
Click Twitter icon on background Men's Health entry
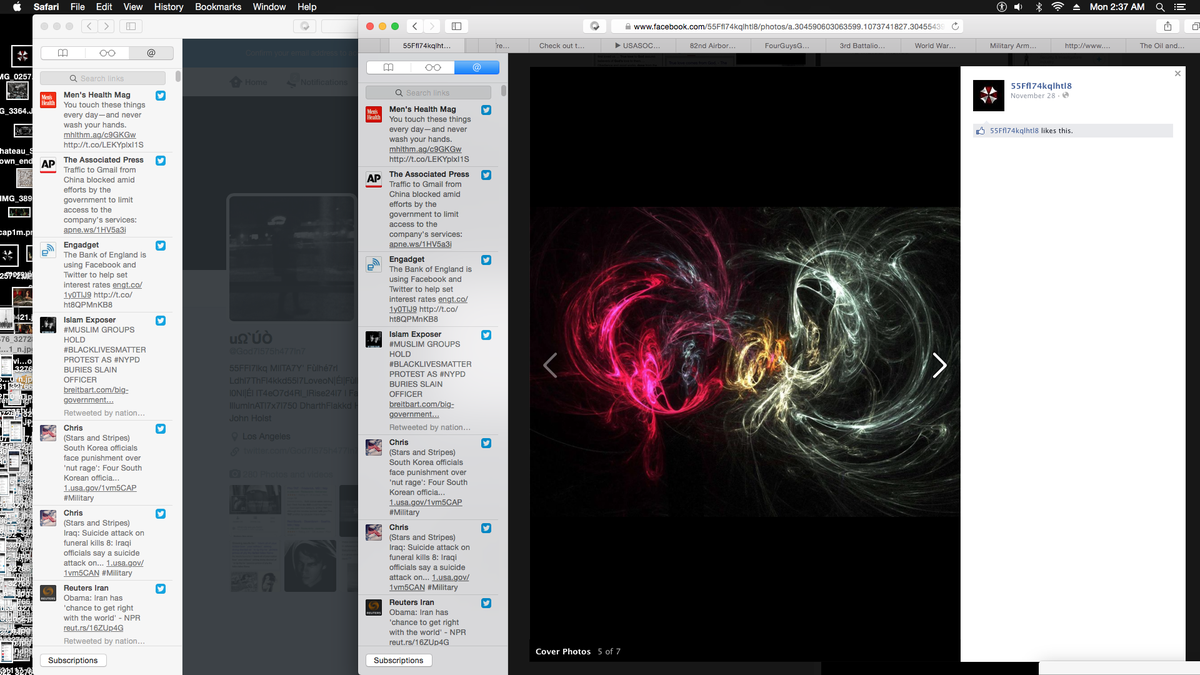click(160, 96)
